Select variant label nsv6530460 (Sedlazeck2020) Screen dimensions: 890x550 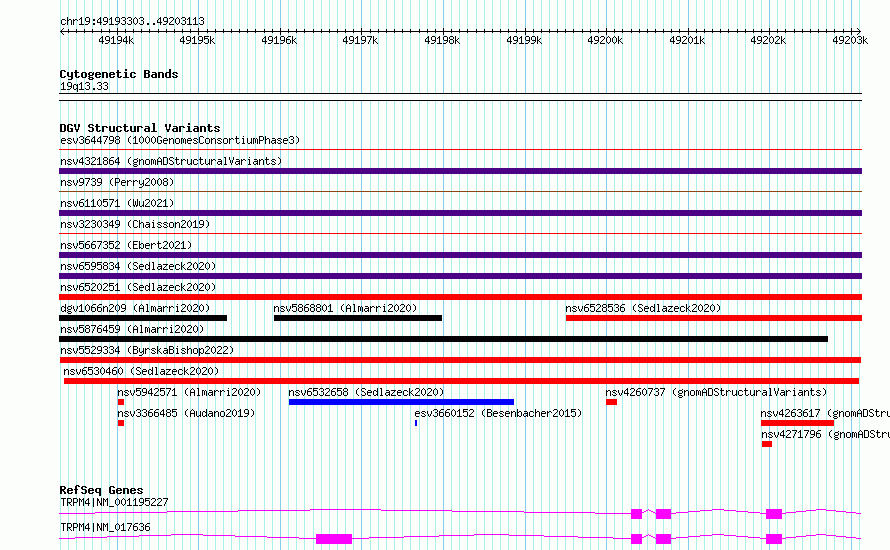(x=141, y=371)
